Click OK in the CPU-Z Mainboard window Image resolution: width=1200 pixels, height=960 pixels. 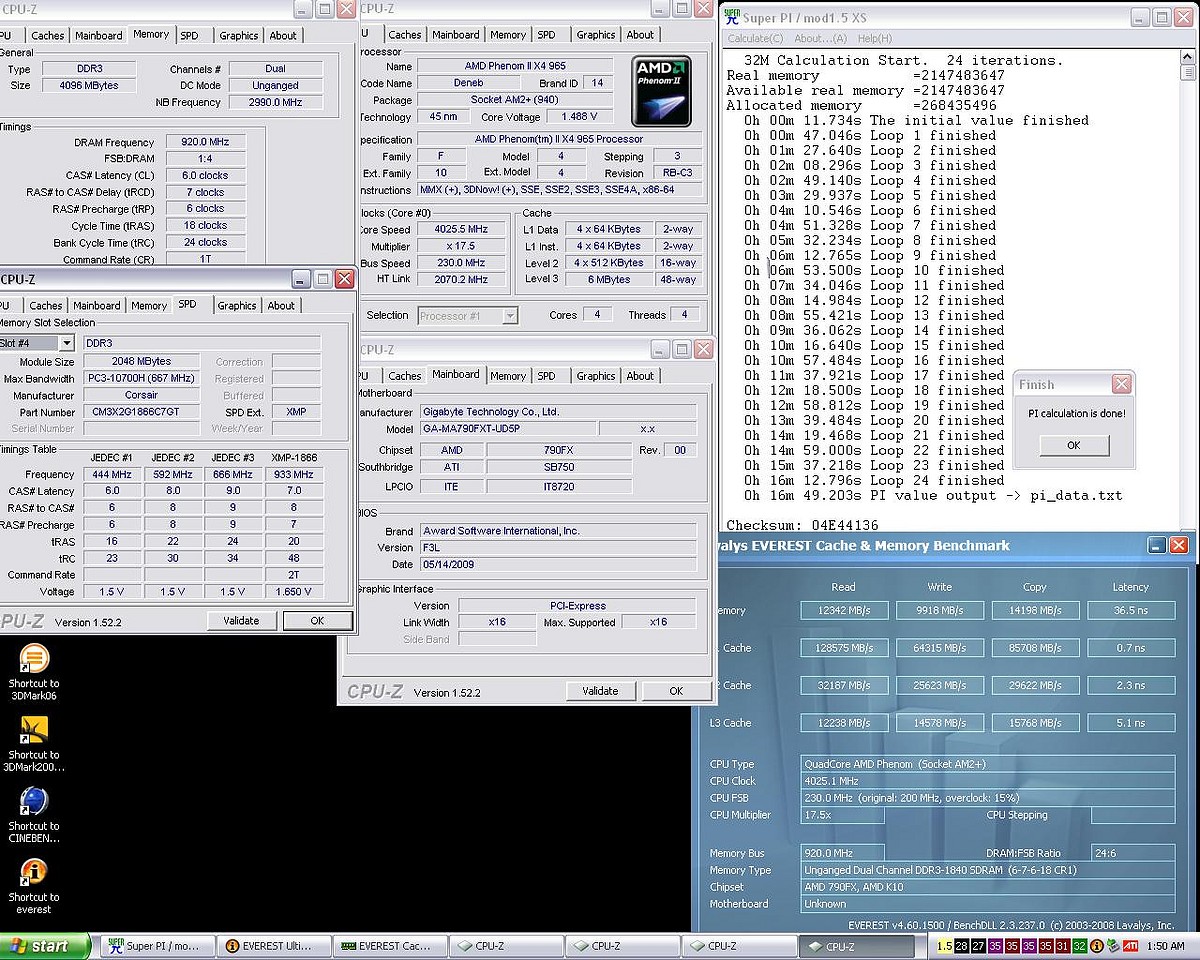pyautogui.click(x=676, y=690)
